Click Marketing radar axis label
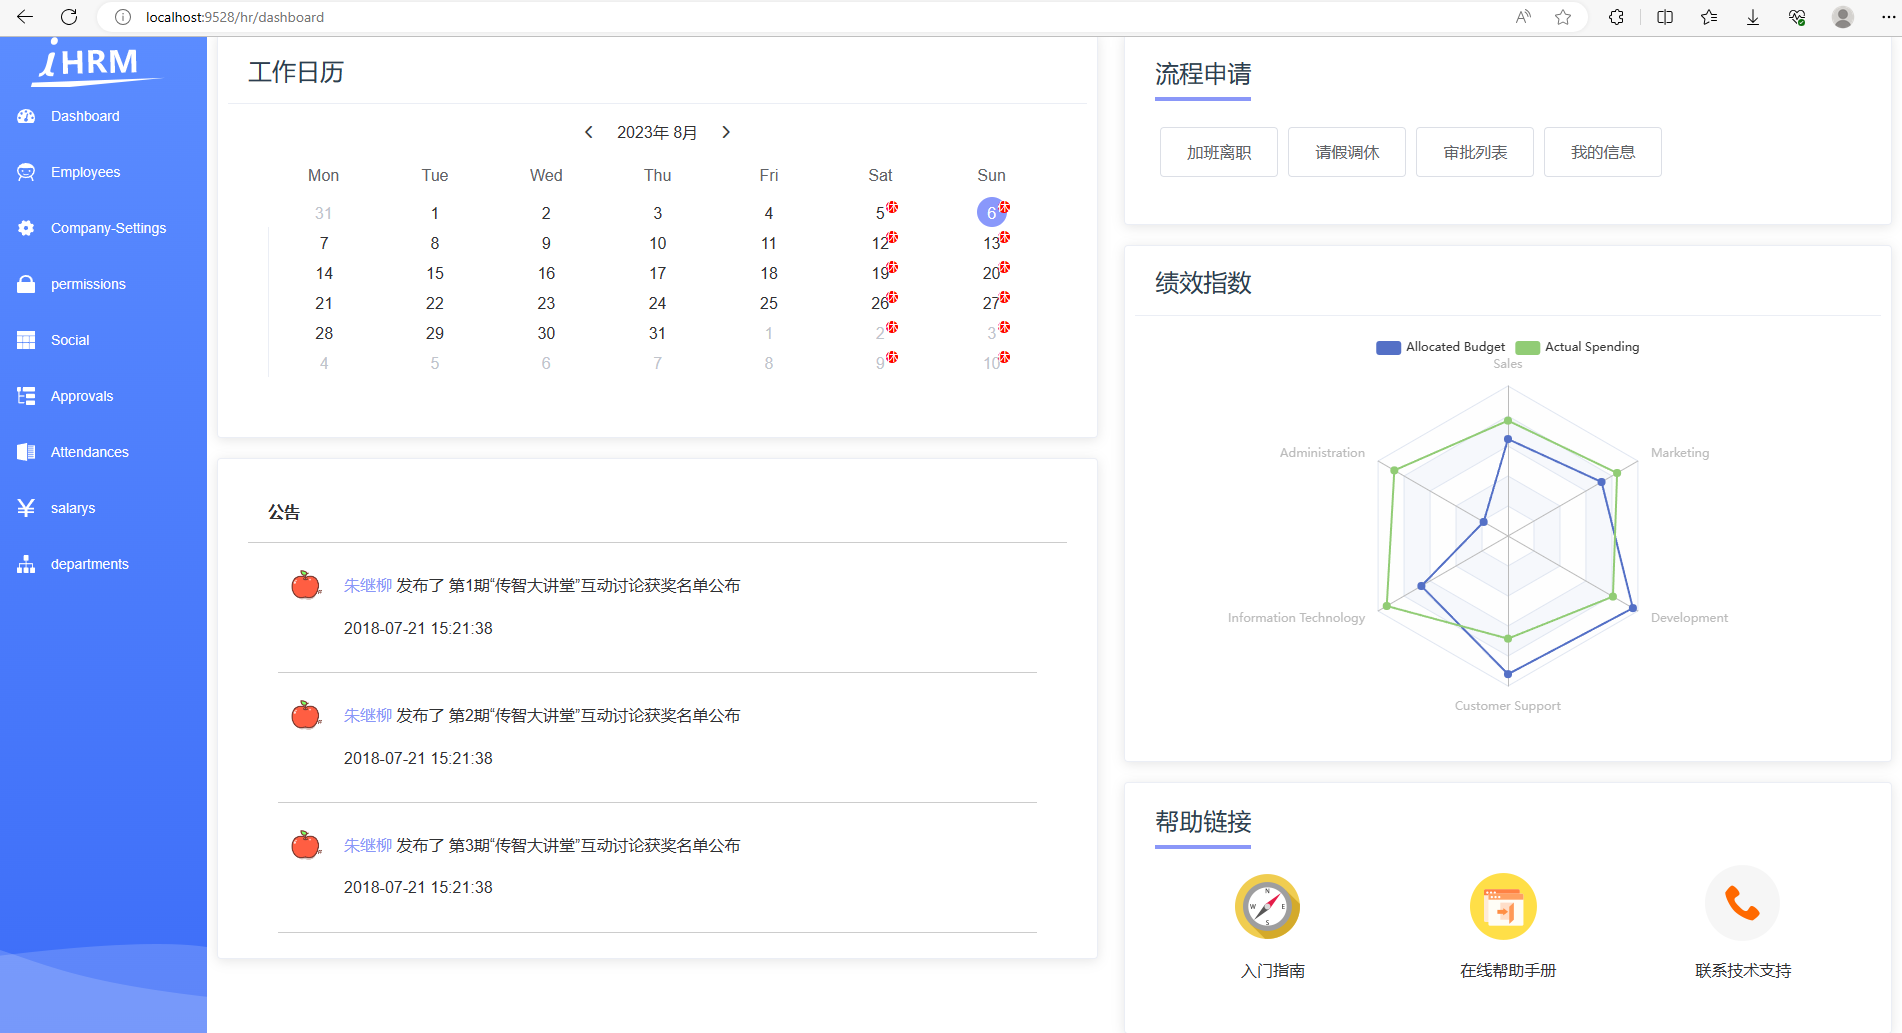The height and width of the screenshot is (1033, 1902). tap(1680, 453)
